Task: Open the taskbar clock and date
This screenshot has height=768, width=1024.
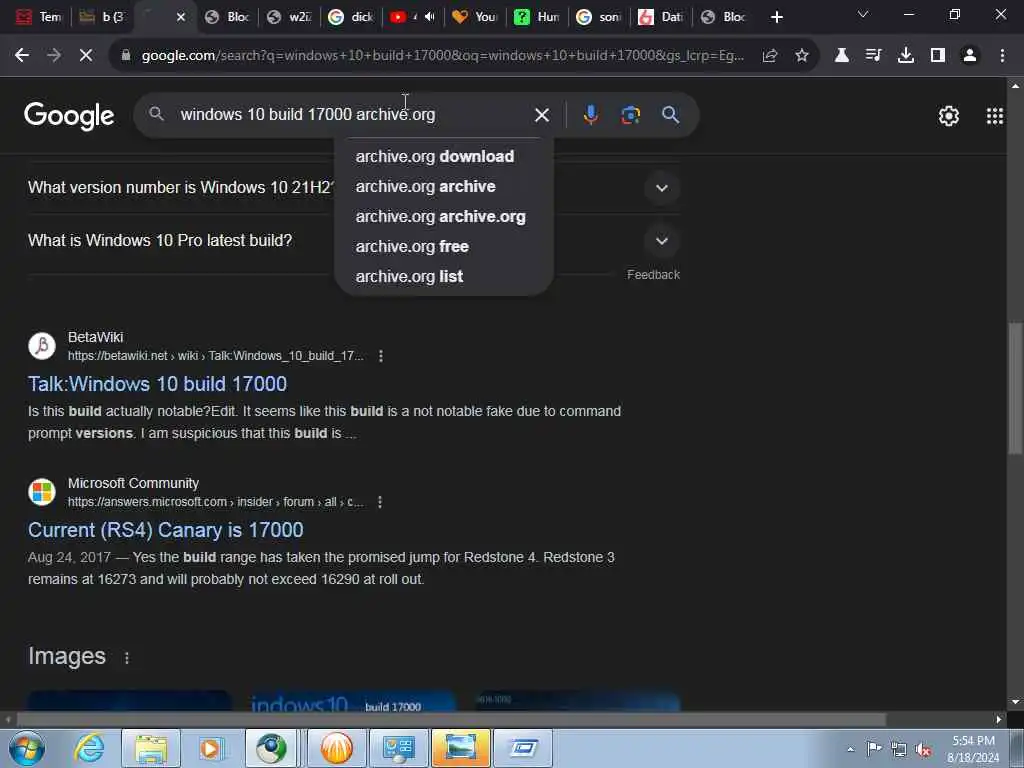Action: (x=973, y=749)
